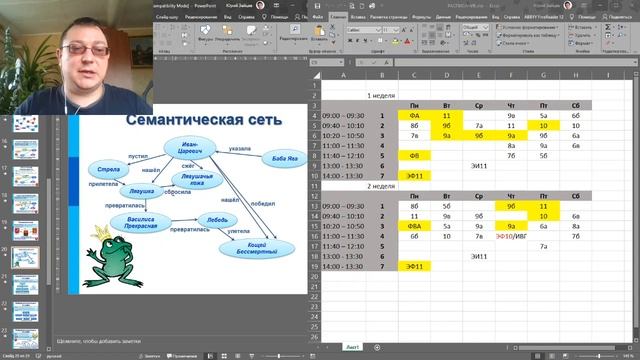Open Слайд-шоу tab in PowerPoint
The width and height of the screenshot is (640, 360).
click(167, 17)
